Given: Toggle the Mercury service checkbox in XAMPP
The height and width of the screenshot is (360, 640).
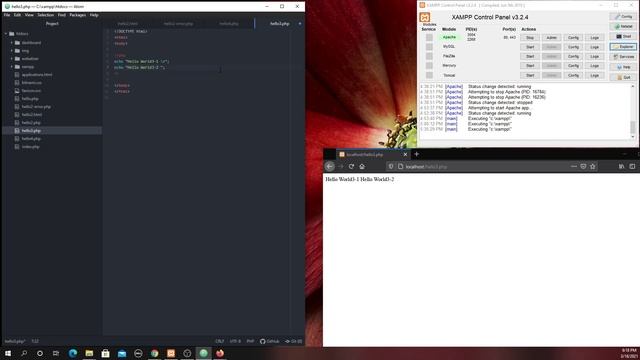Looking at the screenshot, I should (x=429, y=66).
